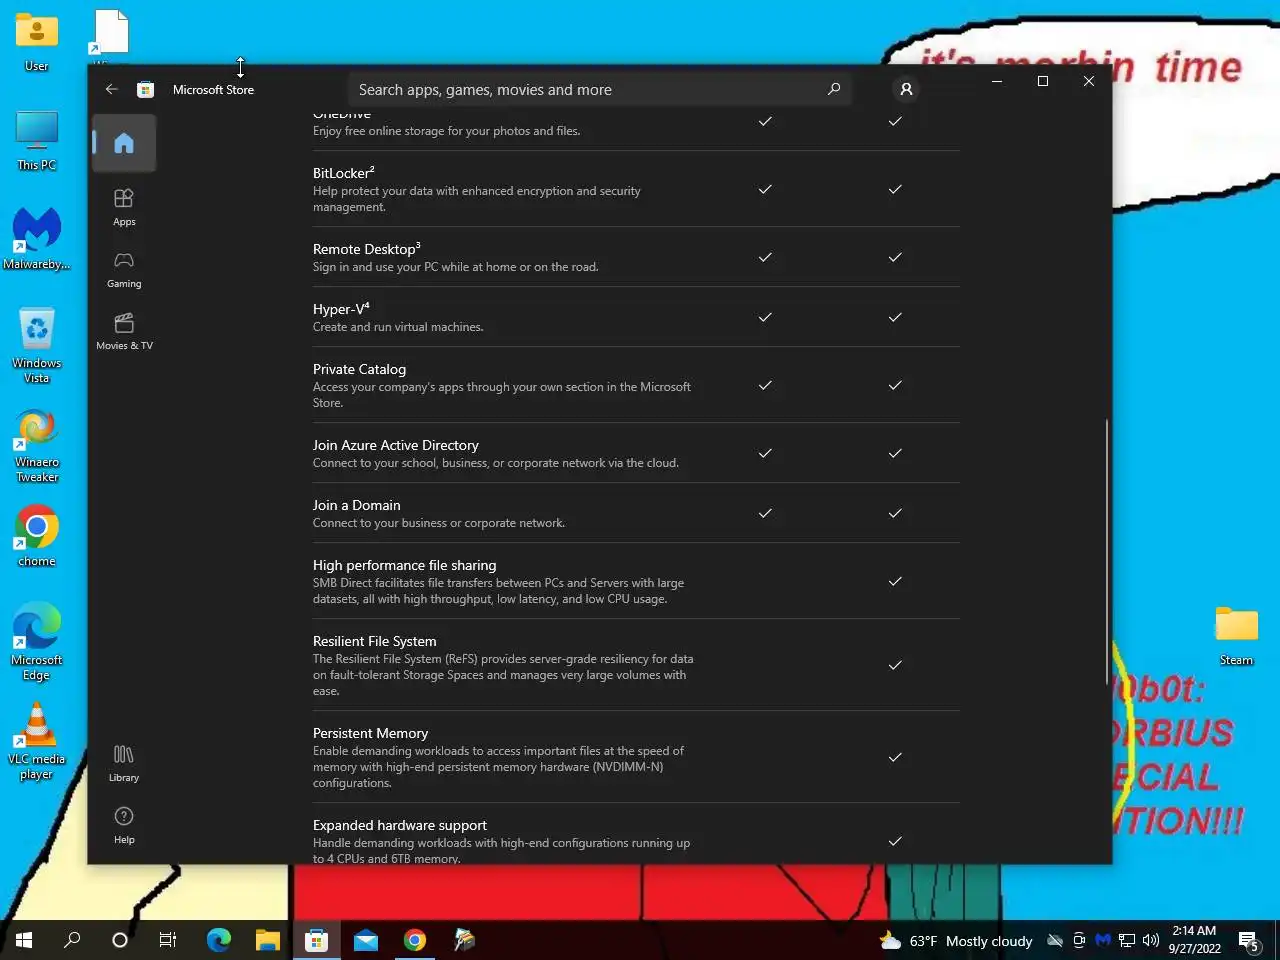This screenshot has width=1280, height=960.
Task: Click the 'Microsoft Store' window title text
Action: tap(213, 89)
